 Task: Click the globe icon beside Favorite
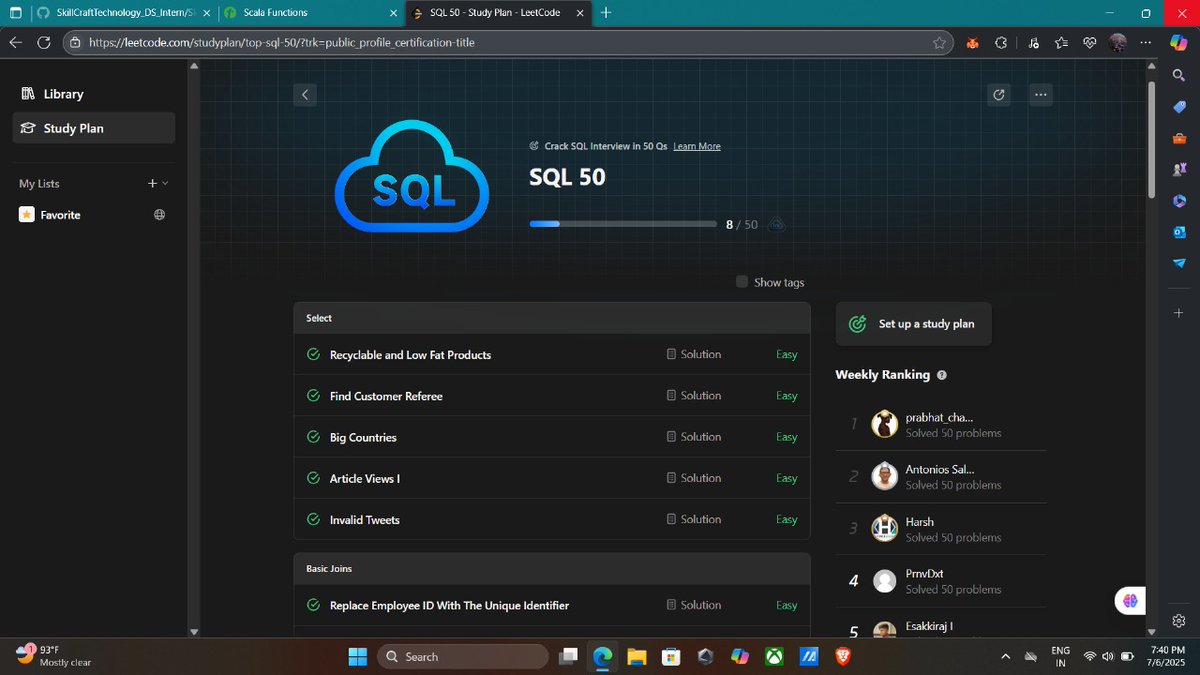coord(159,215)
